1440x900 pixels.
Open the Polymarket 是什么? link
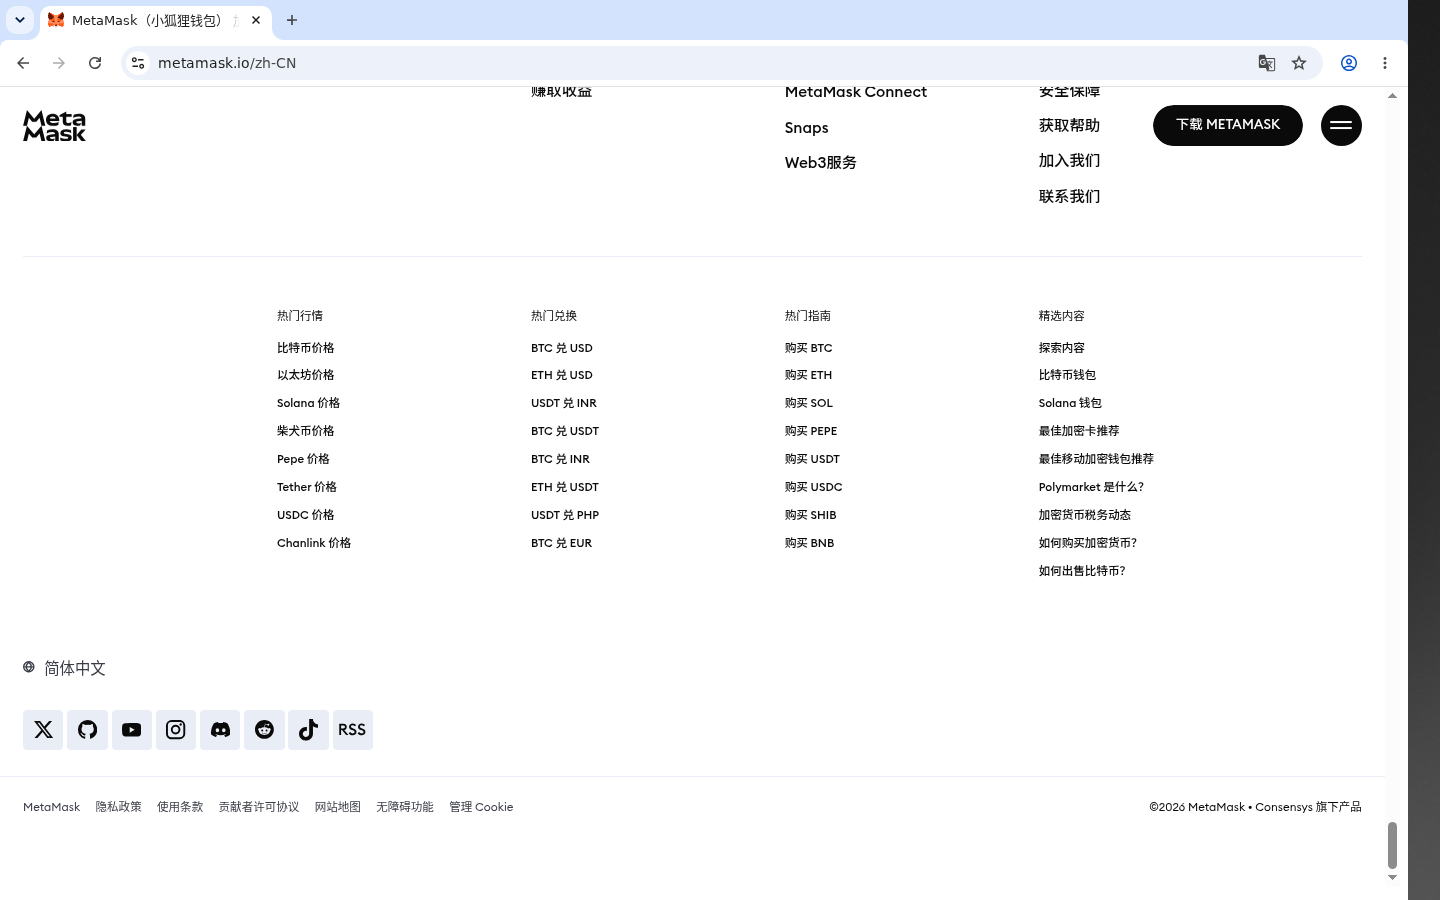coord(1091,487)
